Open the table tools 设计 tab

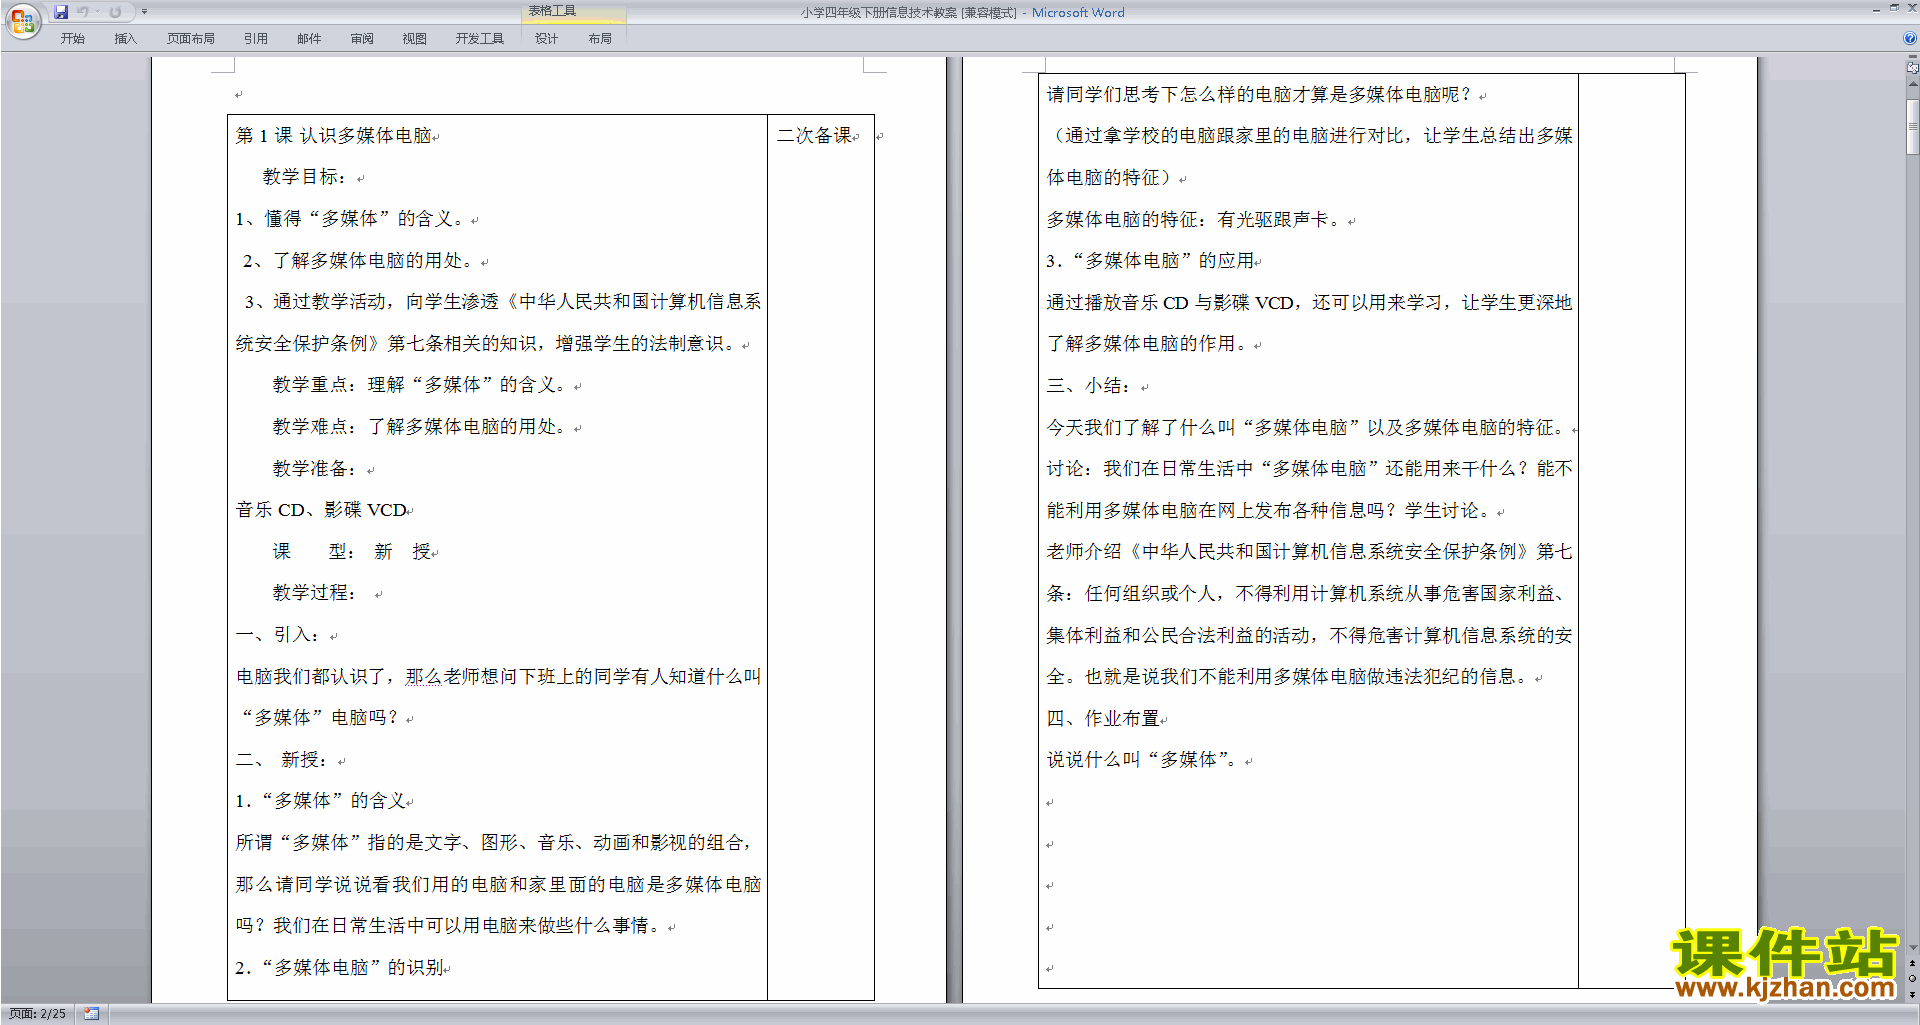546,38
